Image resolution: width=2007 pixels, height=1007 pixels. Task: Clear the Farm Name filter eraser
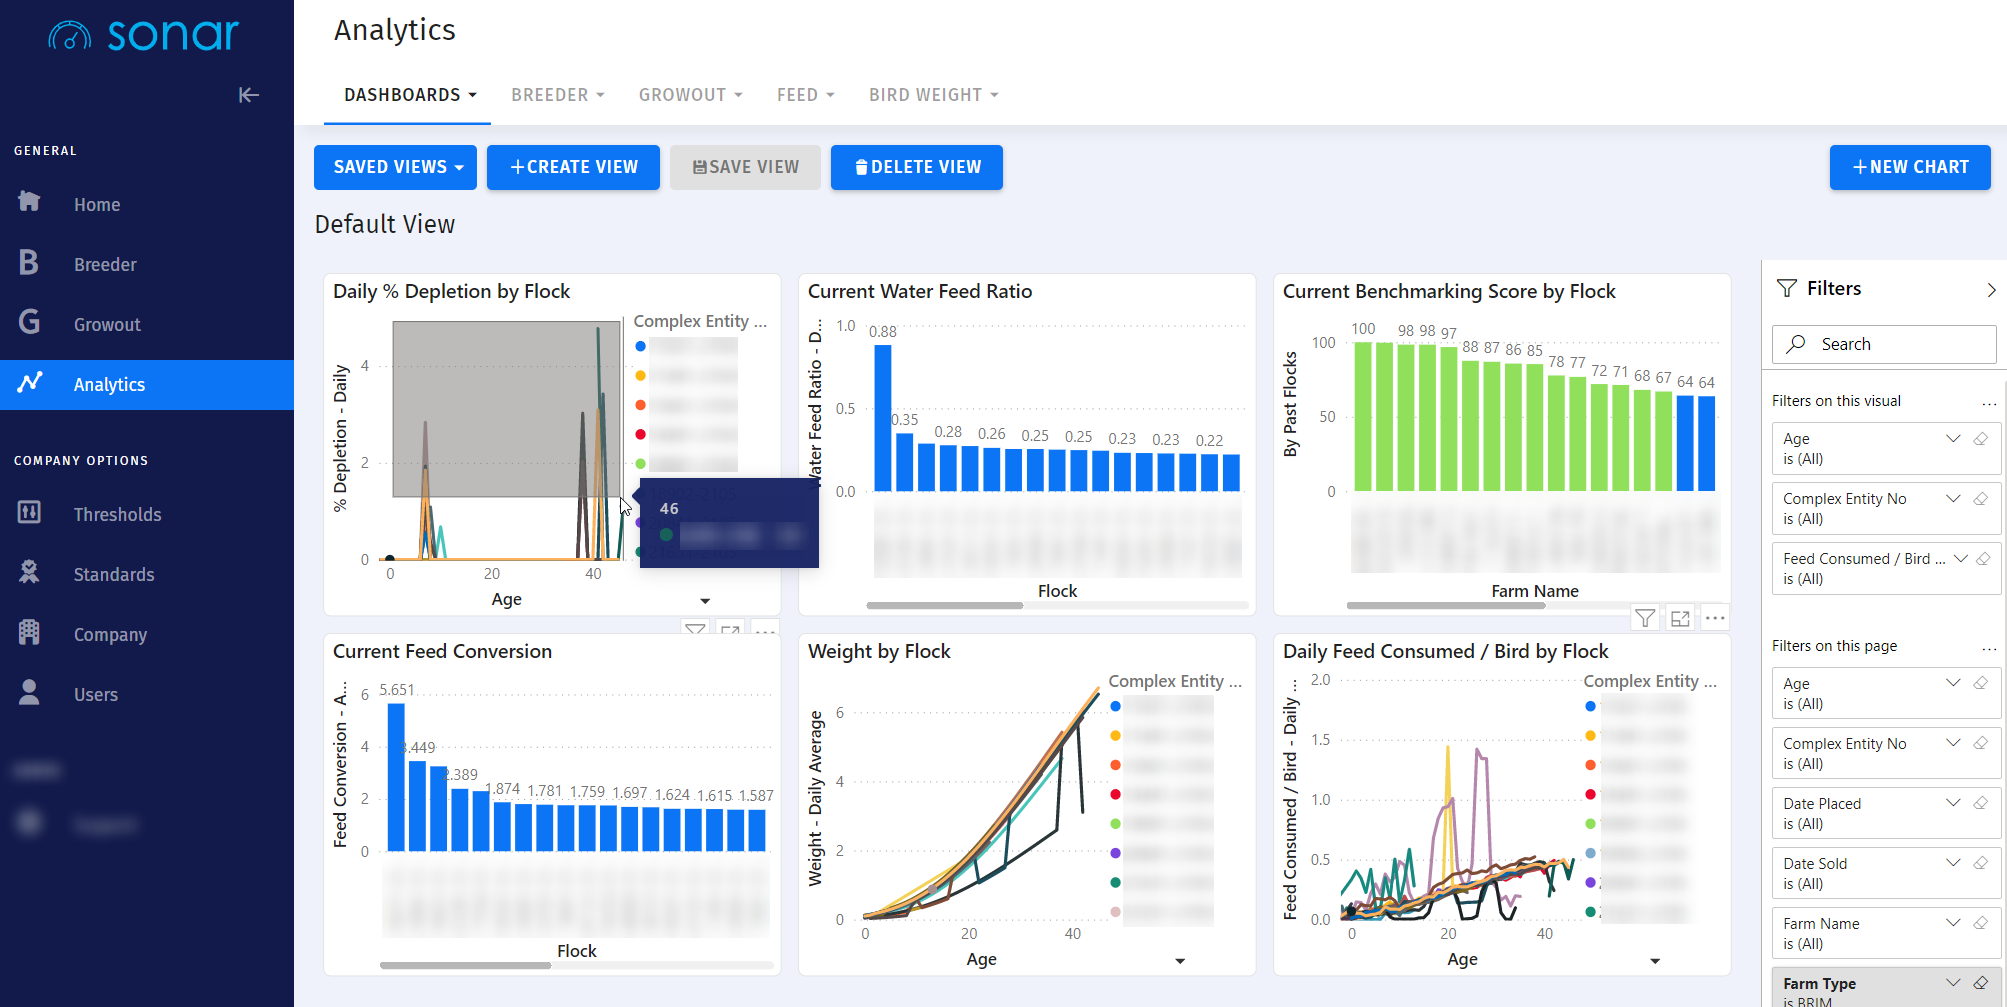click(1980, 923)
